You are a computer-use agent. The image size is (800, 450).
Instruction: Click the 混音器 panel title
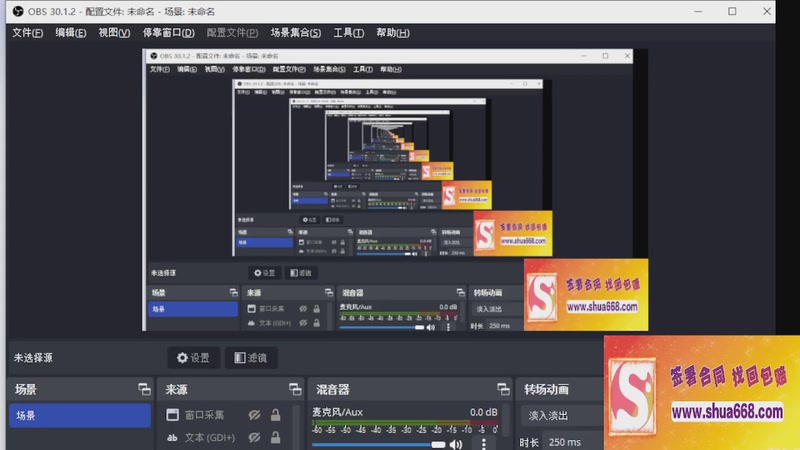333,390
